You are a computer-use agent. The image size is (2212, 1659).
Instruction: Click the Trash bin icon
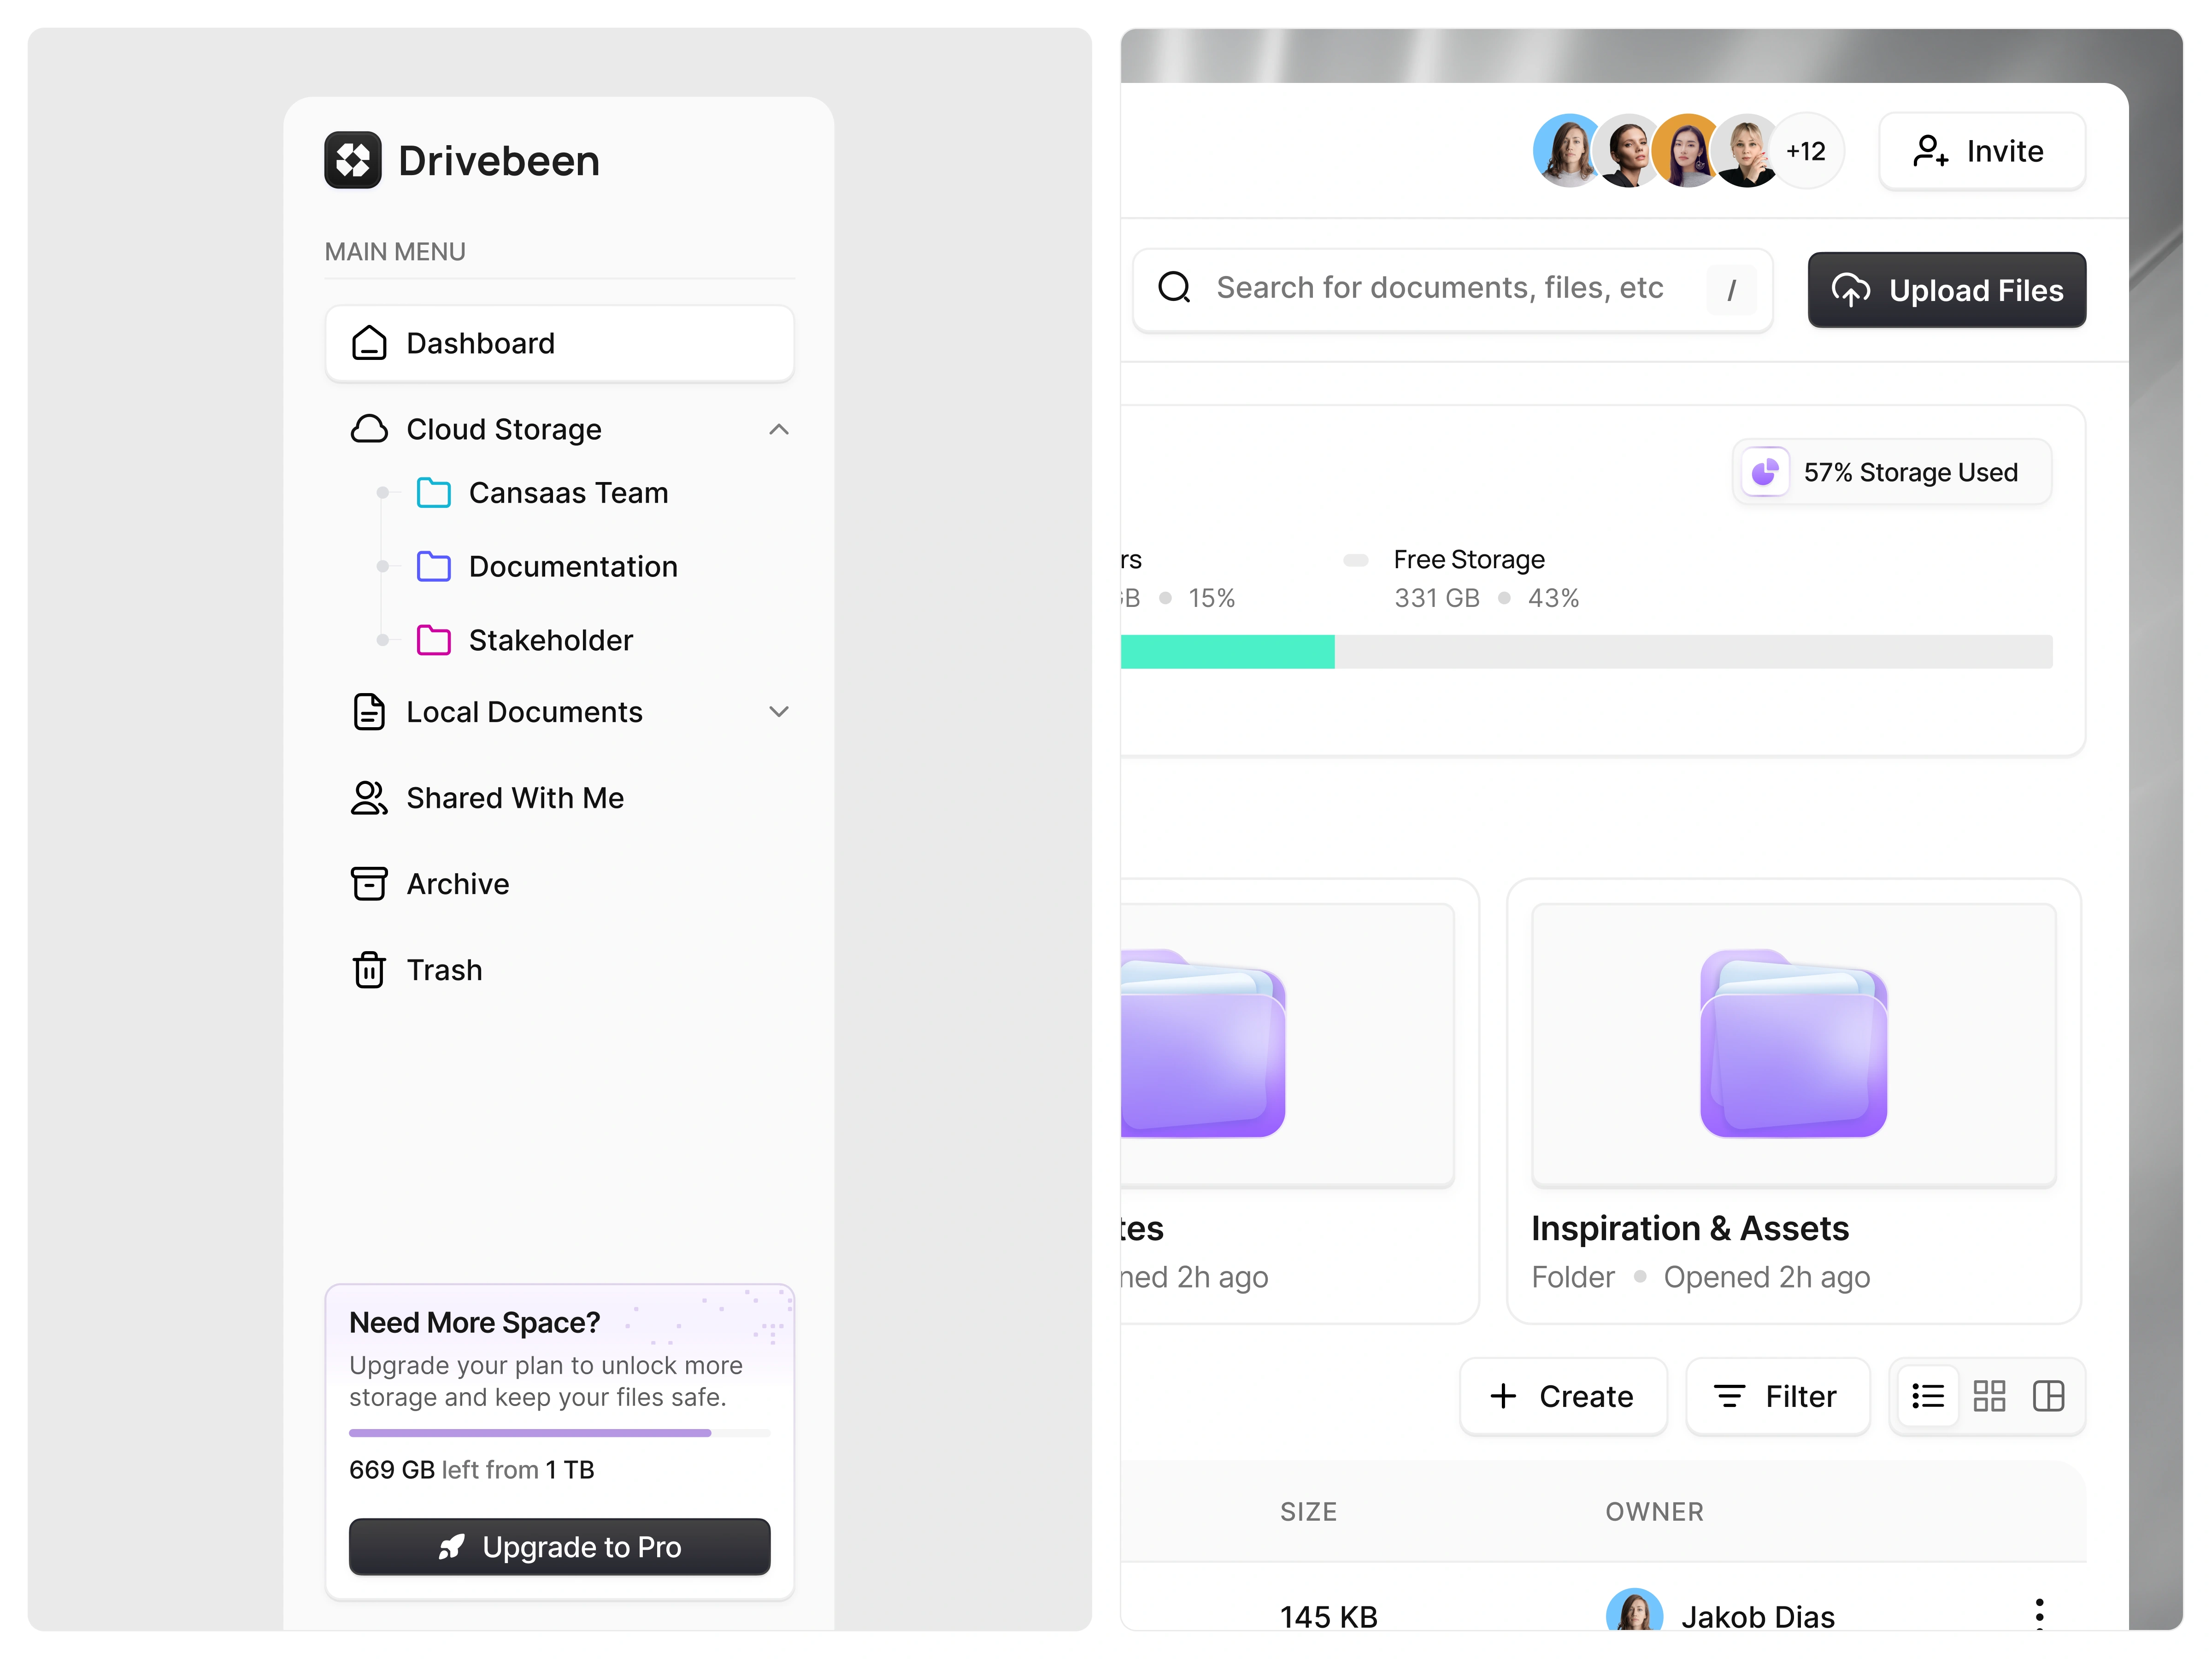pos(369,970)
